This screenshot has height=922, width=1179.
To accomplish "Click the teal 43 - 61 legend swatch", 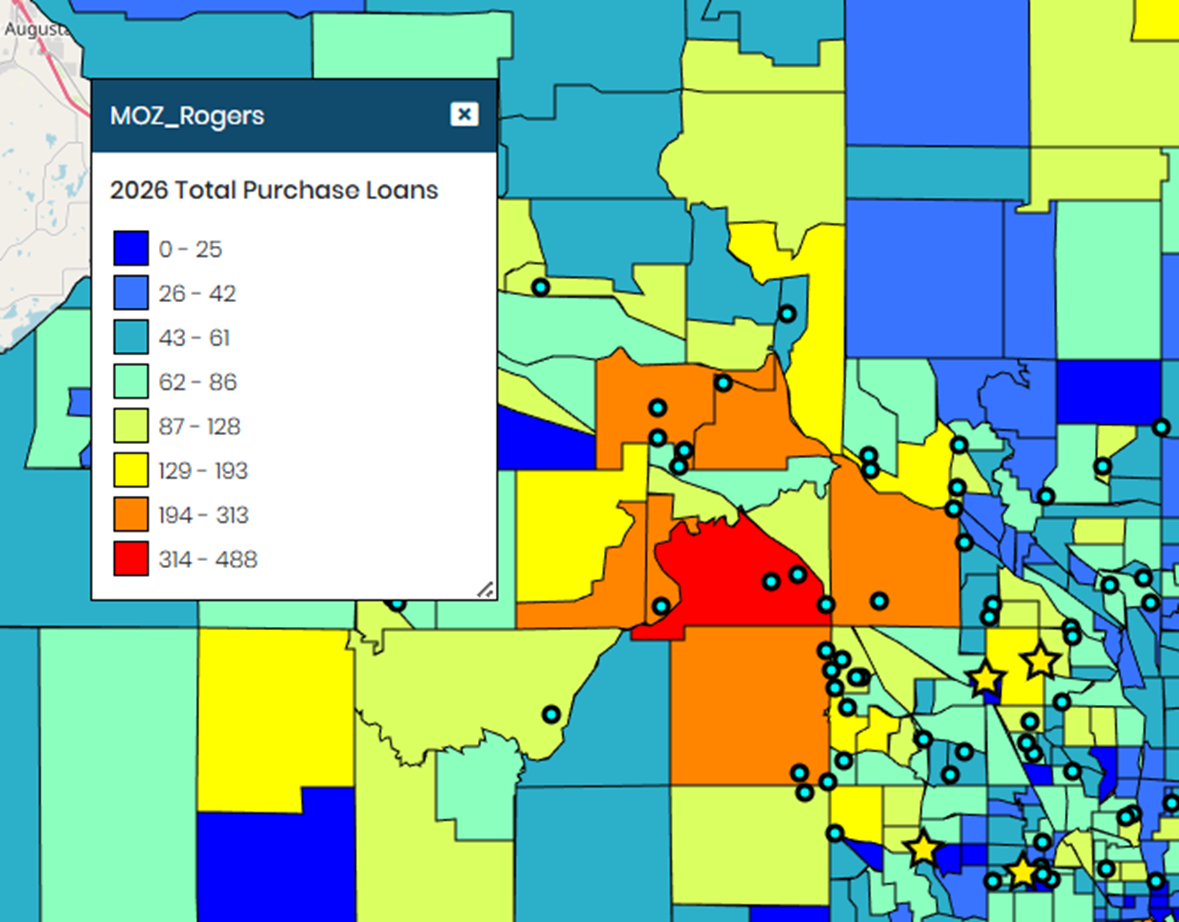I will point(131,337).
